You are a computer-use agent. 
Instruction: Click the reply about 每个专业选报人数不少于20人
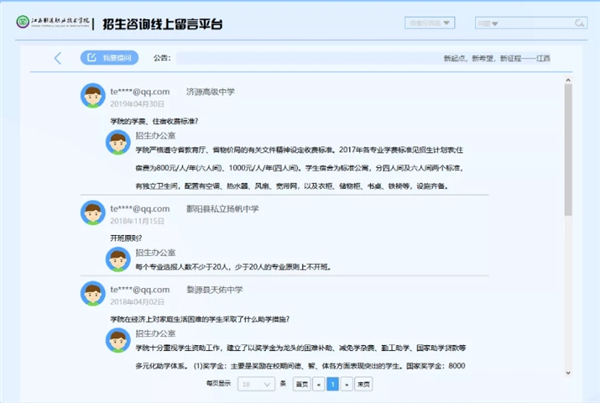(233, 267)
